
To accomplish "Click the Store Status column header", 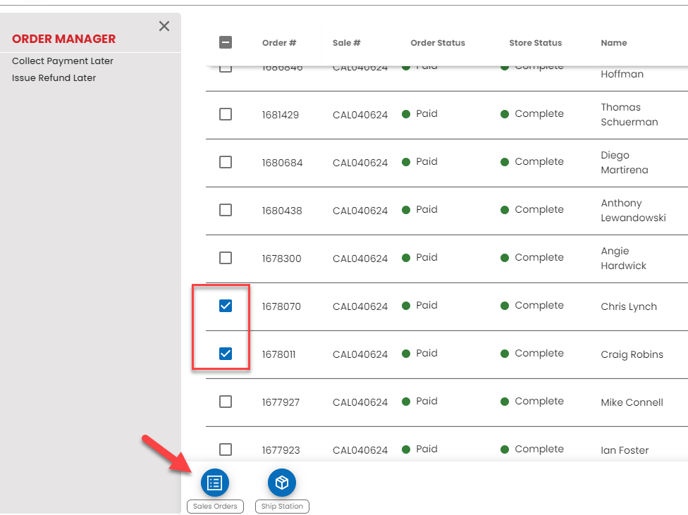I will (x=535, y=43).
